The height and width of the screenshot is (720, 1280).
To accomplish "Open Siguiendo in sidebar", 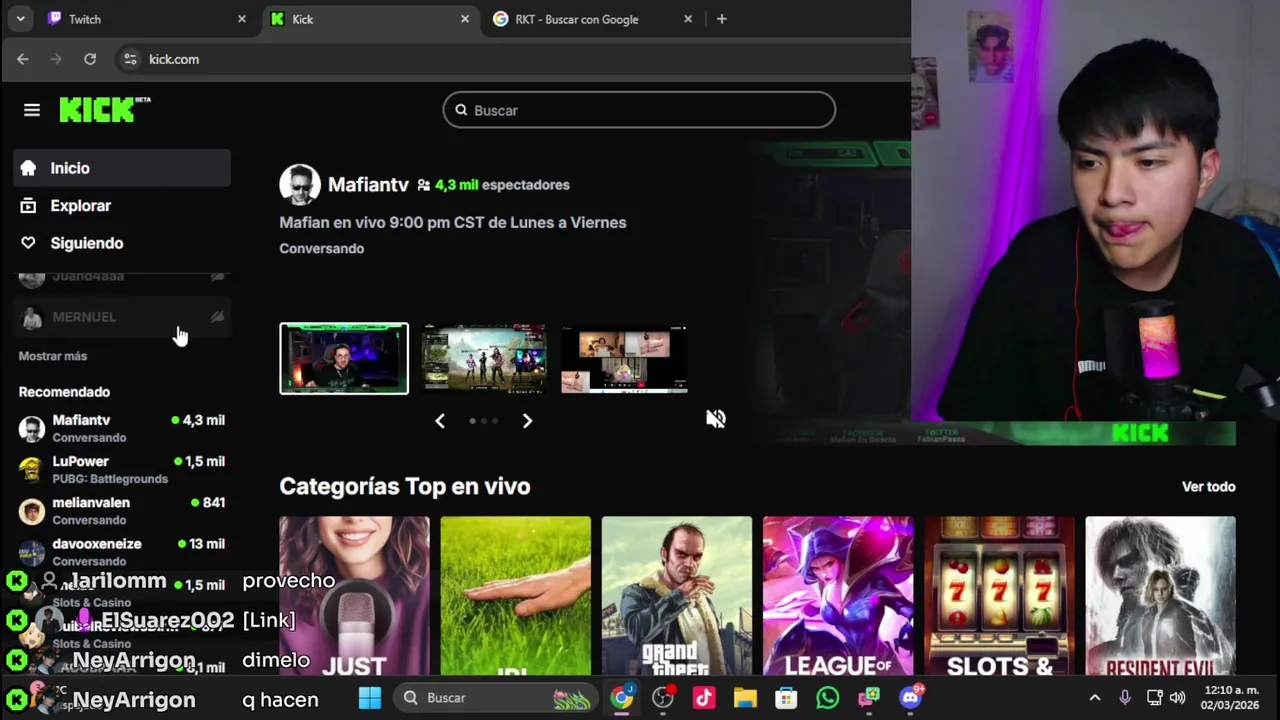I will (122, 243).
